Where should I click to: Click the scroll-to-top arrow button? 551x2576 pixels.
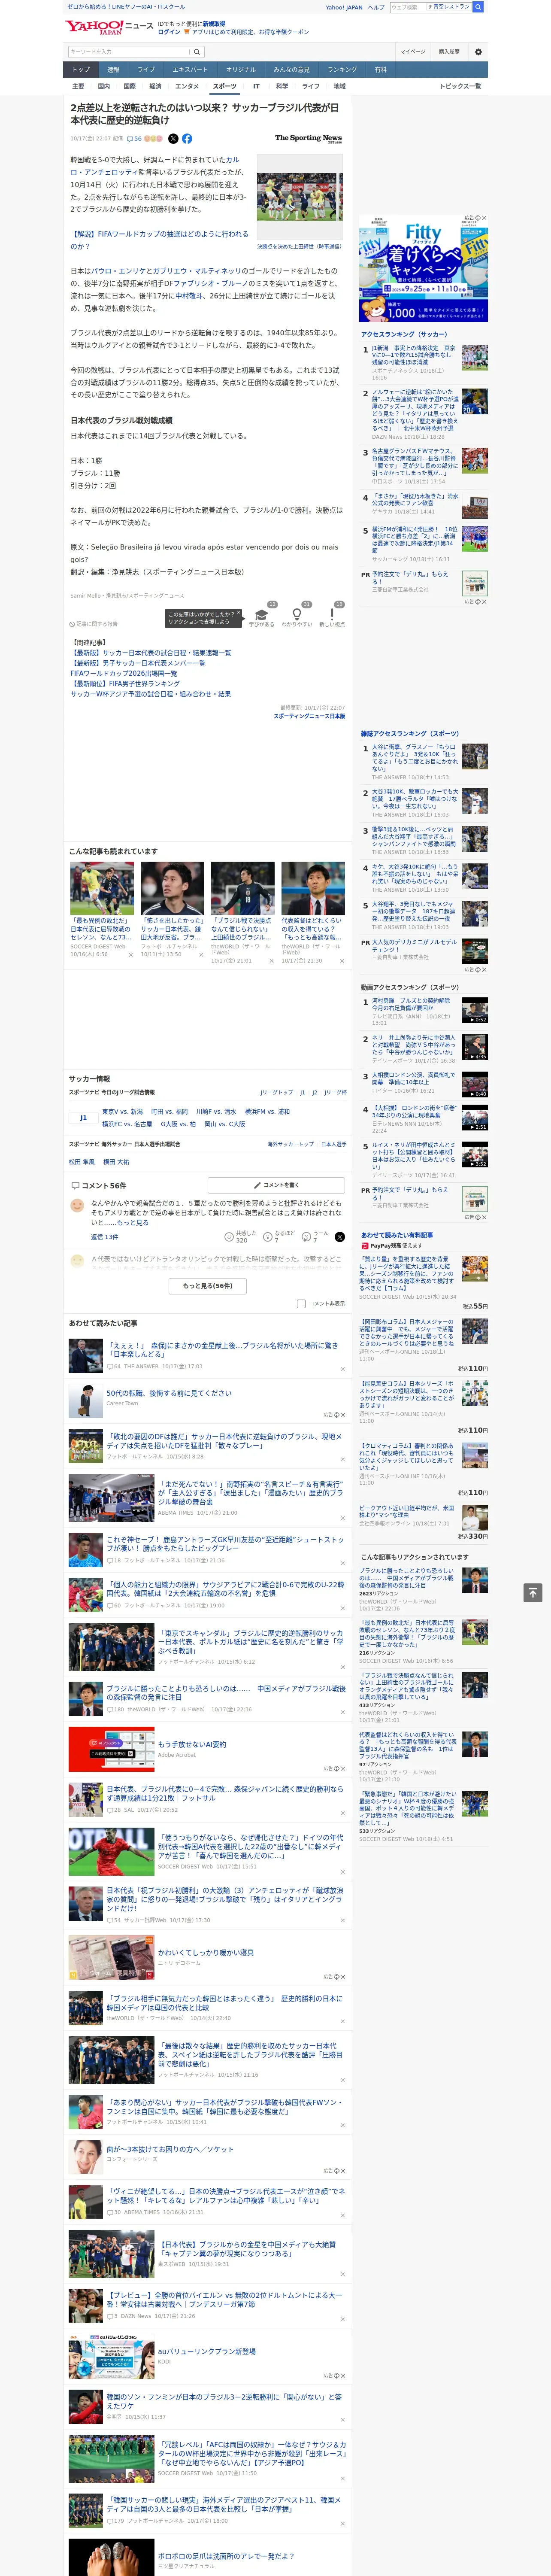click(533, 1592)
